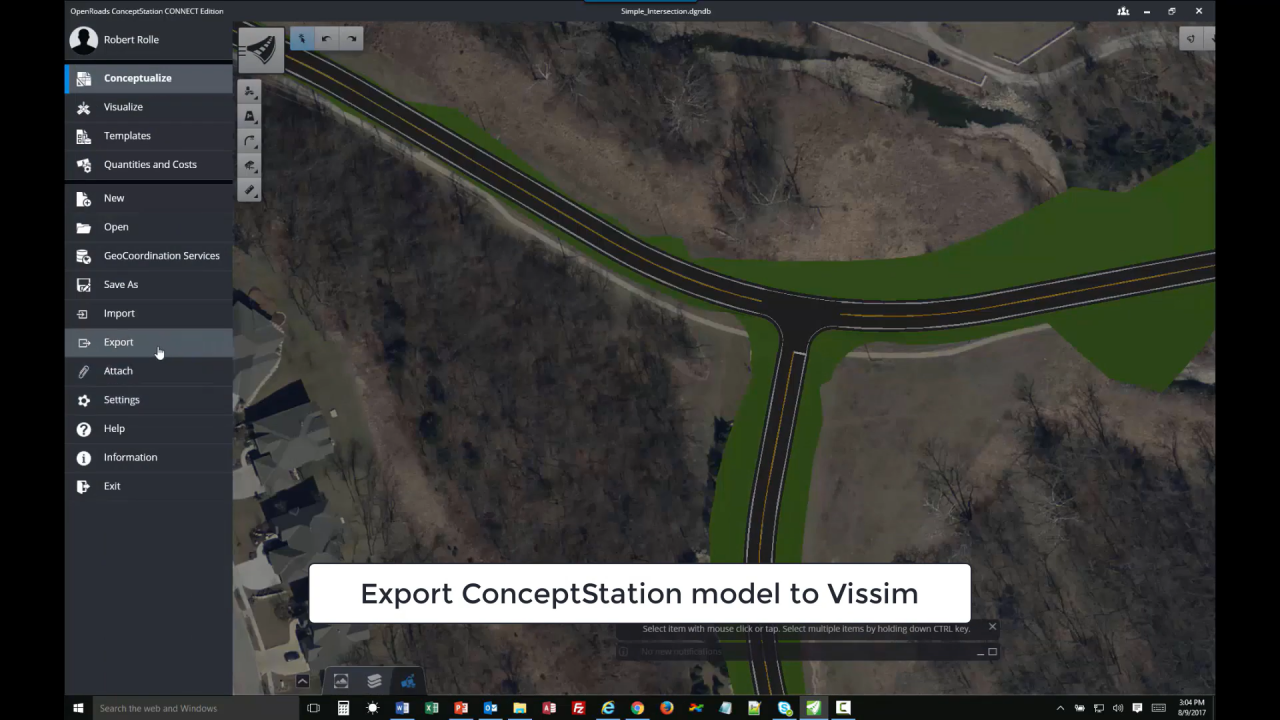
Task: Click the undo arrow in the top toolbar
Action: coord(326,39)
